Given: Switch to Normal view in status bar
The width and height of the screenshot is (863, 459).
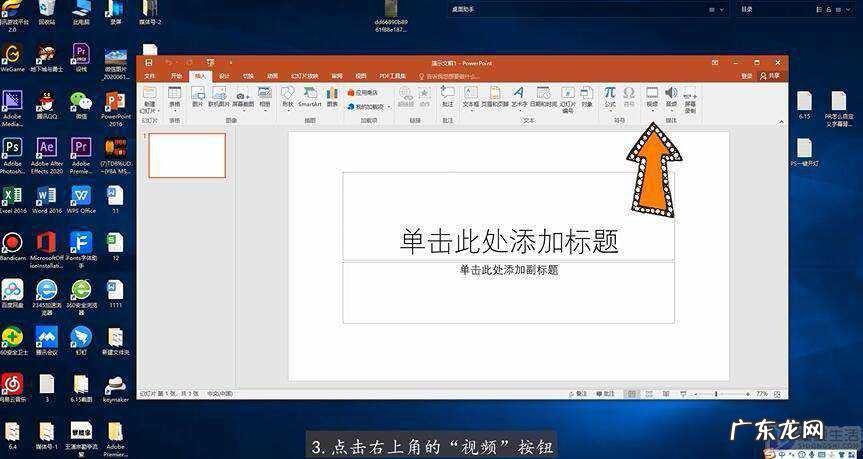Looking at the screenshot, I should tap(631, 394).
